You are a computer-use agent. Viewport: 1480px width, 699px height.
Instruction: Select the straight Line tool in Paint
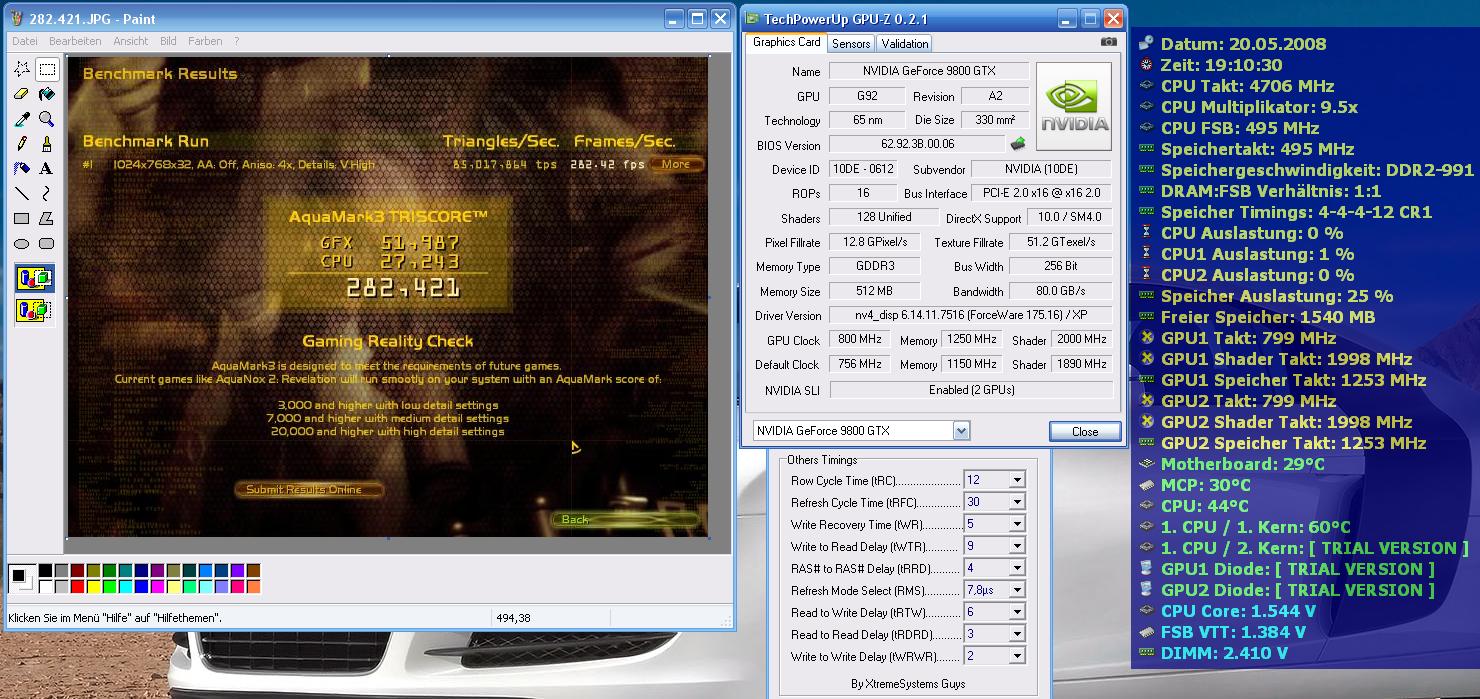(x=22, y=194)
